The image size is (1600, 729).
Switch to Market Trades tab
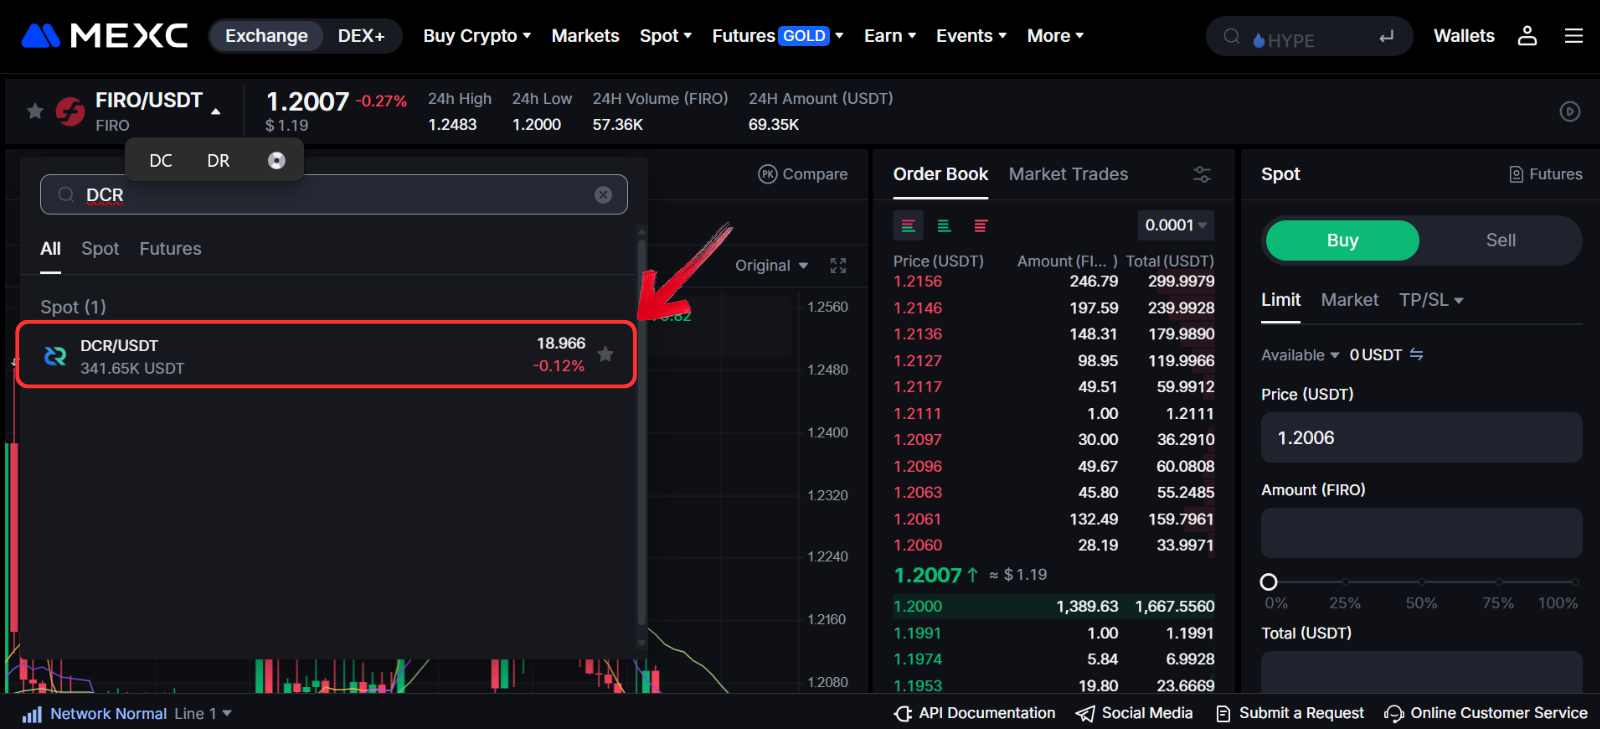pos(1068,174)
